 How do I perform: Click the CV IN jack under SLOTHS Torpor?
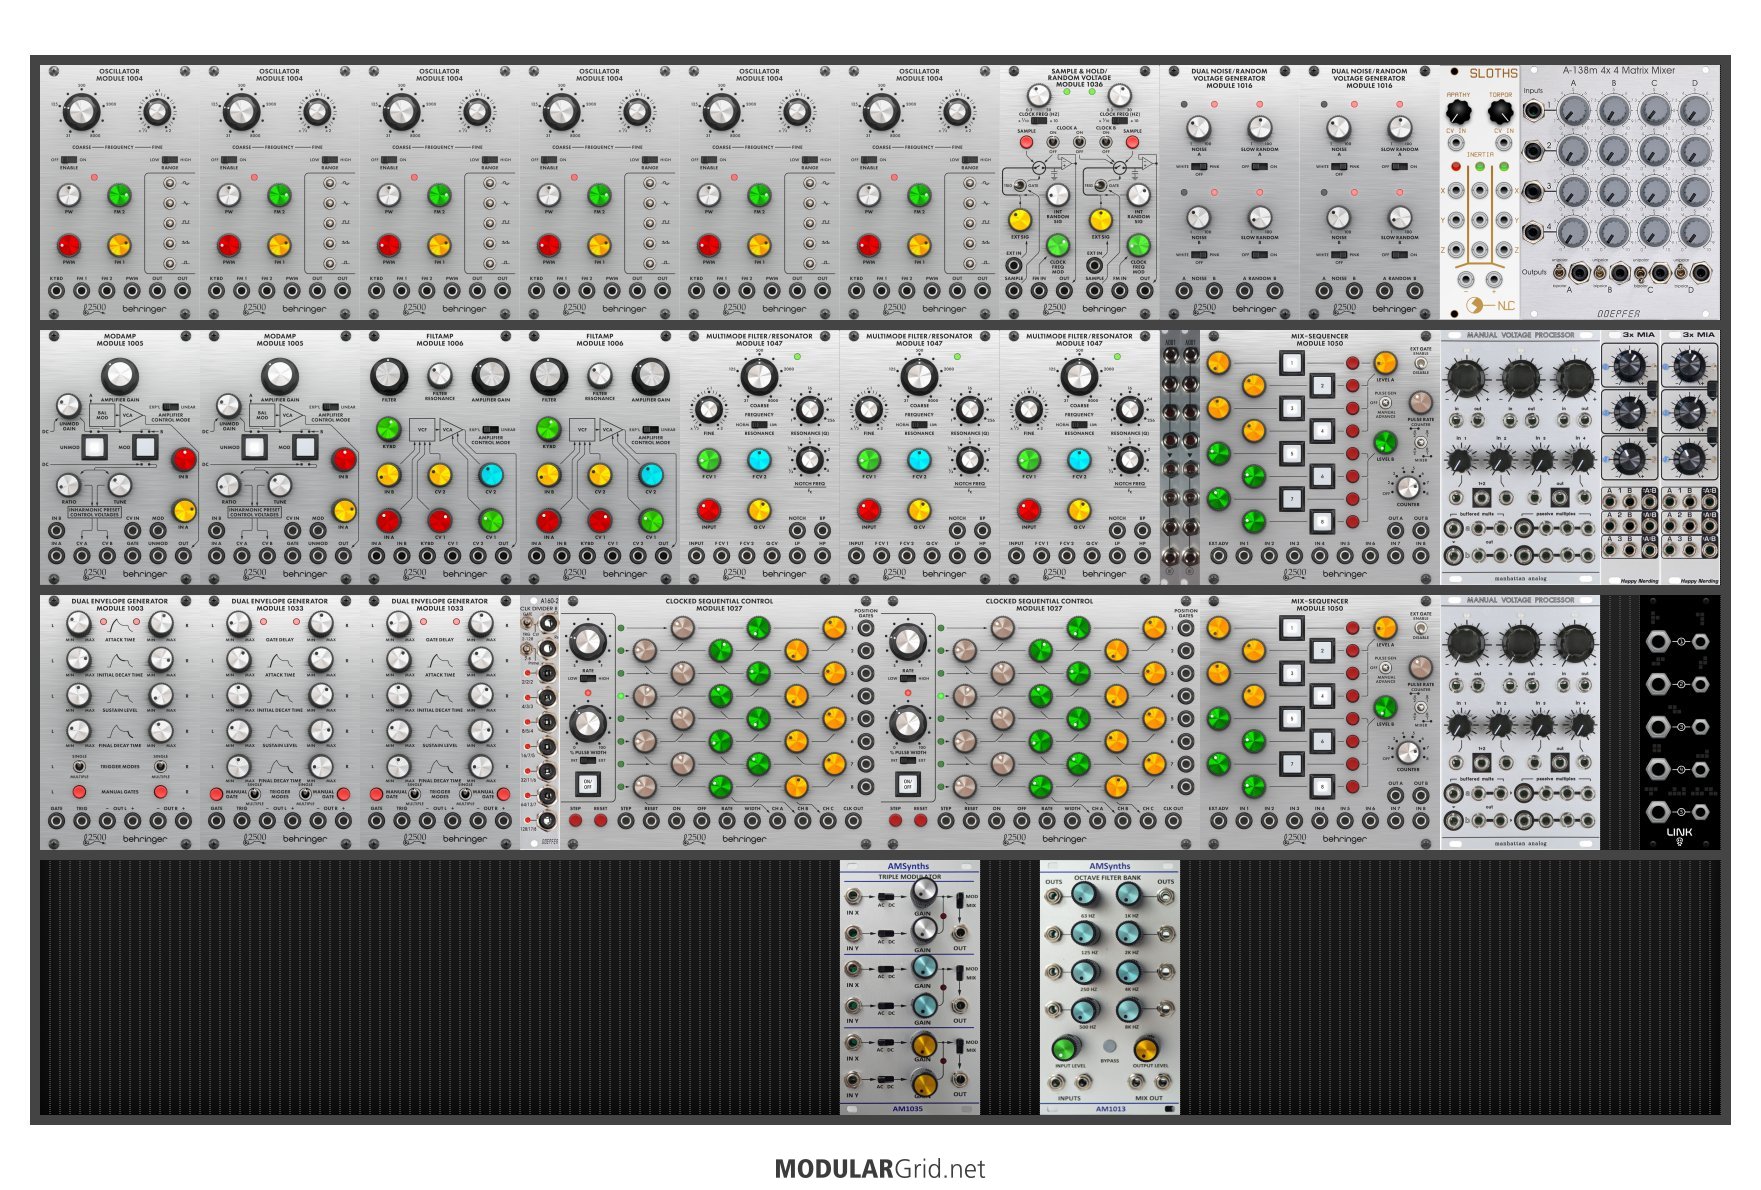[x=1503, y=143]
